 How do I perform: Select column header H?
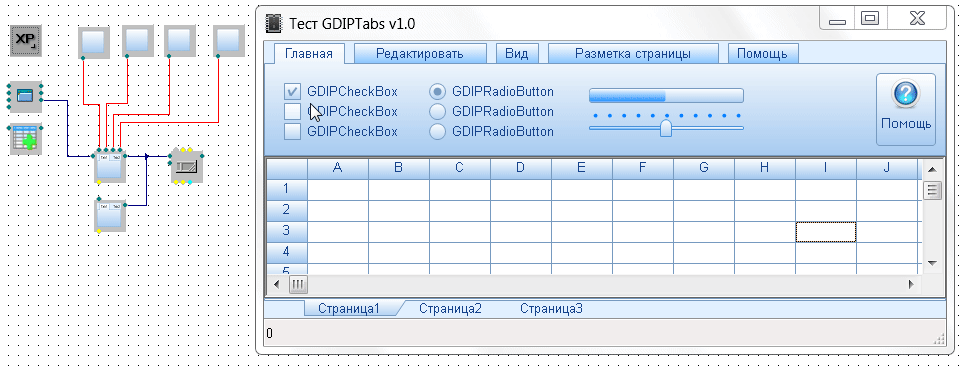pos(765,168)
